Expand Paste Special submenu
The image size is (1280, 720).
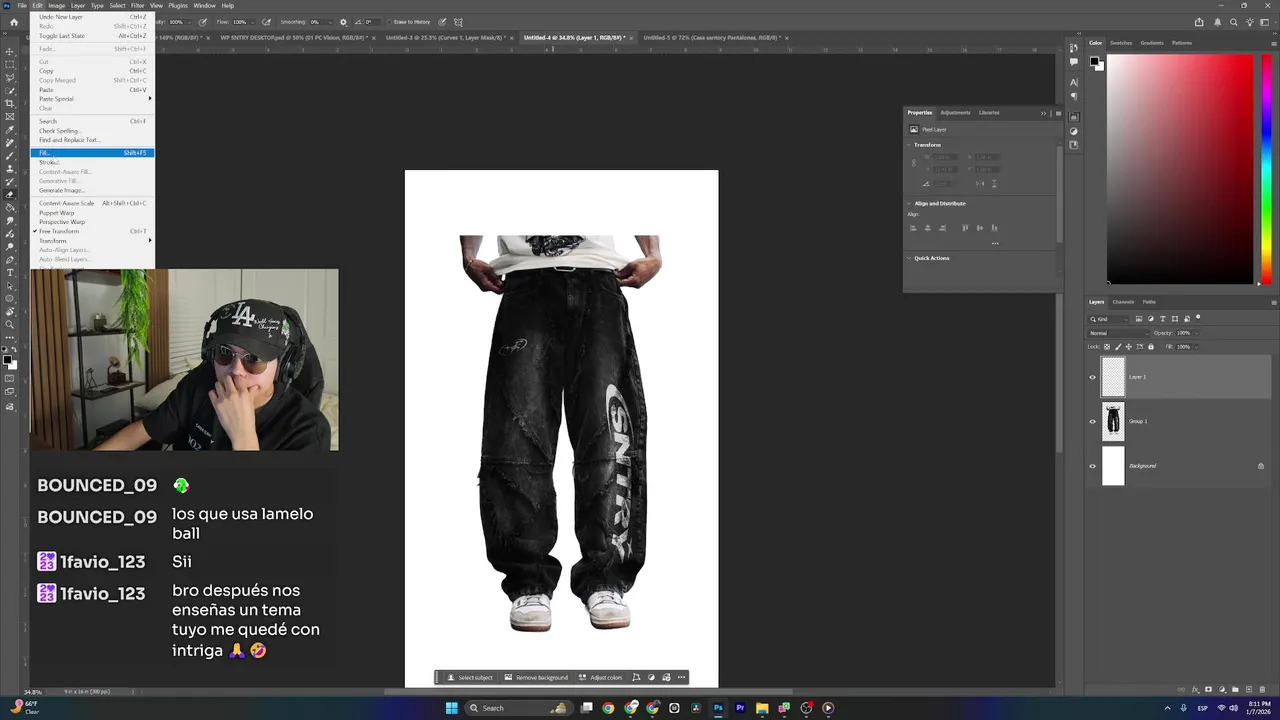click(92, 99)
